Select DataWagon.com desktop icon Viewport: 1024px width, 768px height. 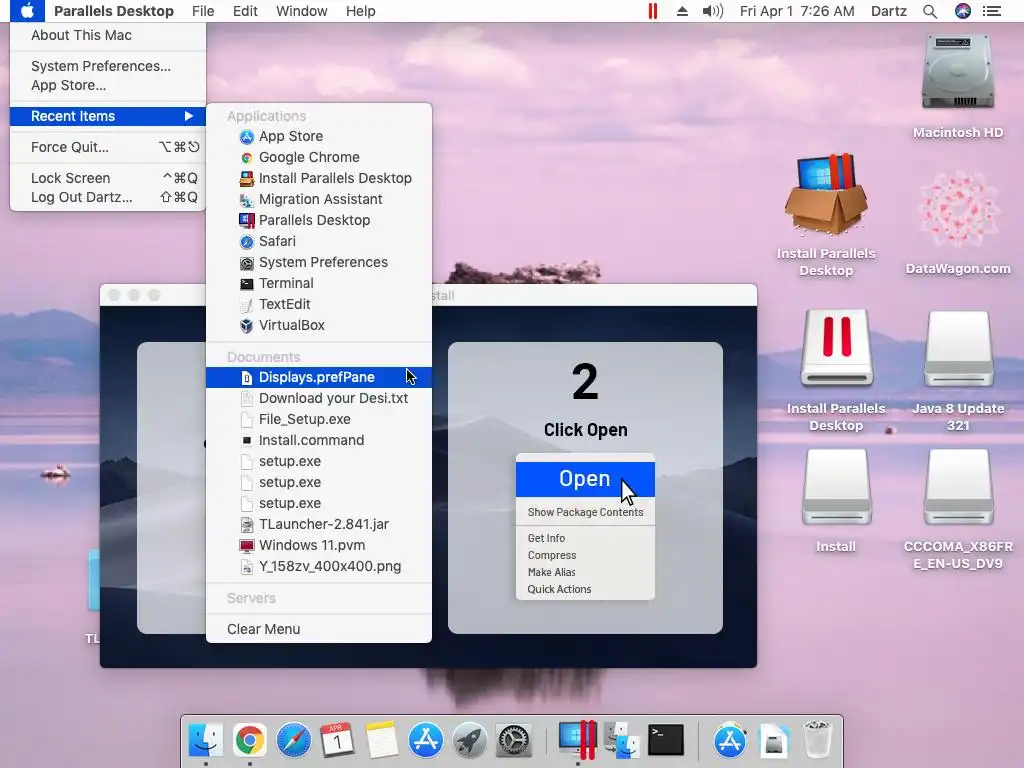[x=958, y=209]
